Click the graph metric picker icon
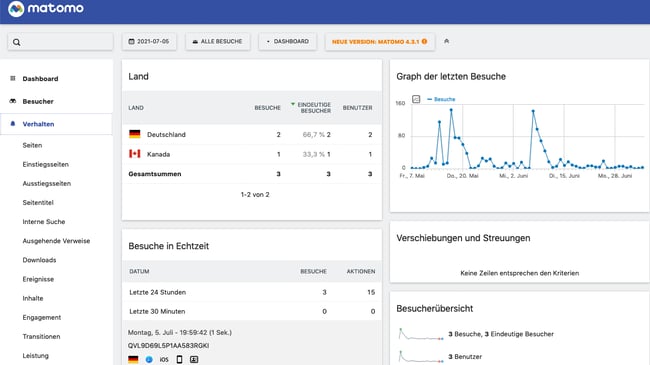This screenshot has height=365, width=650. (416, 99)
